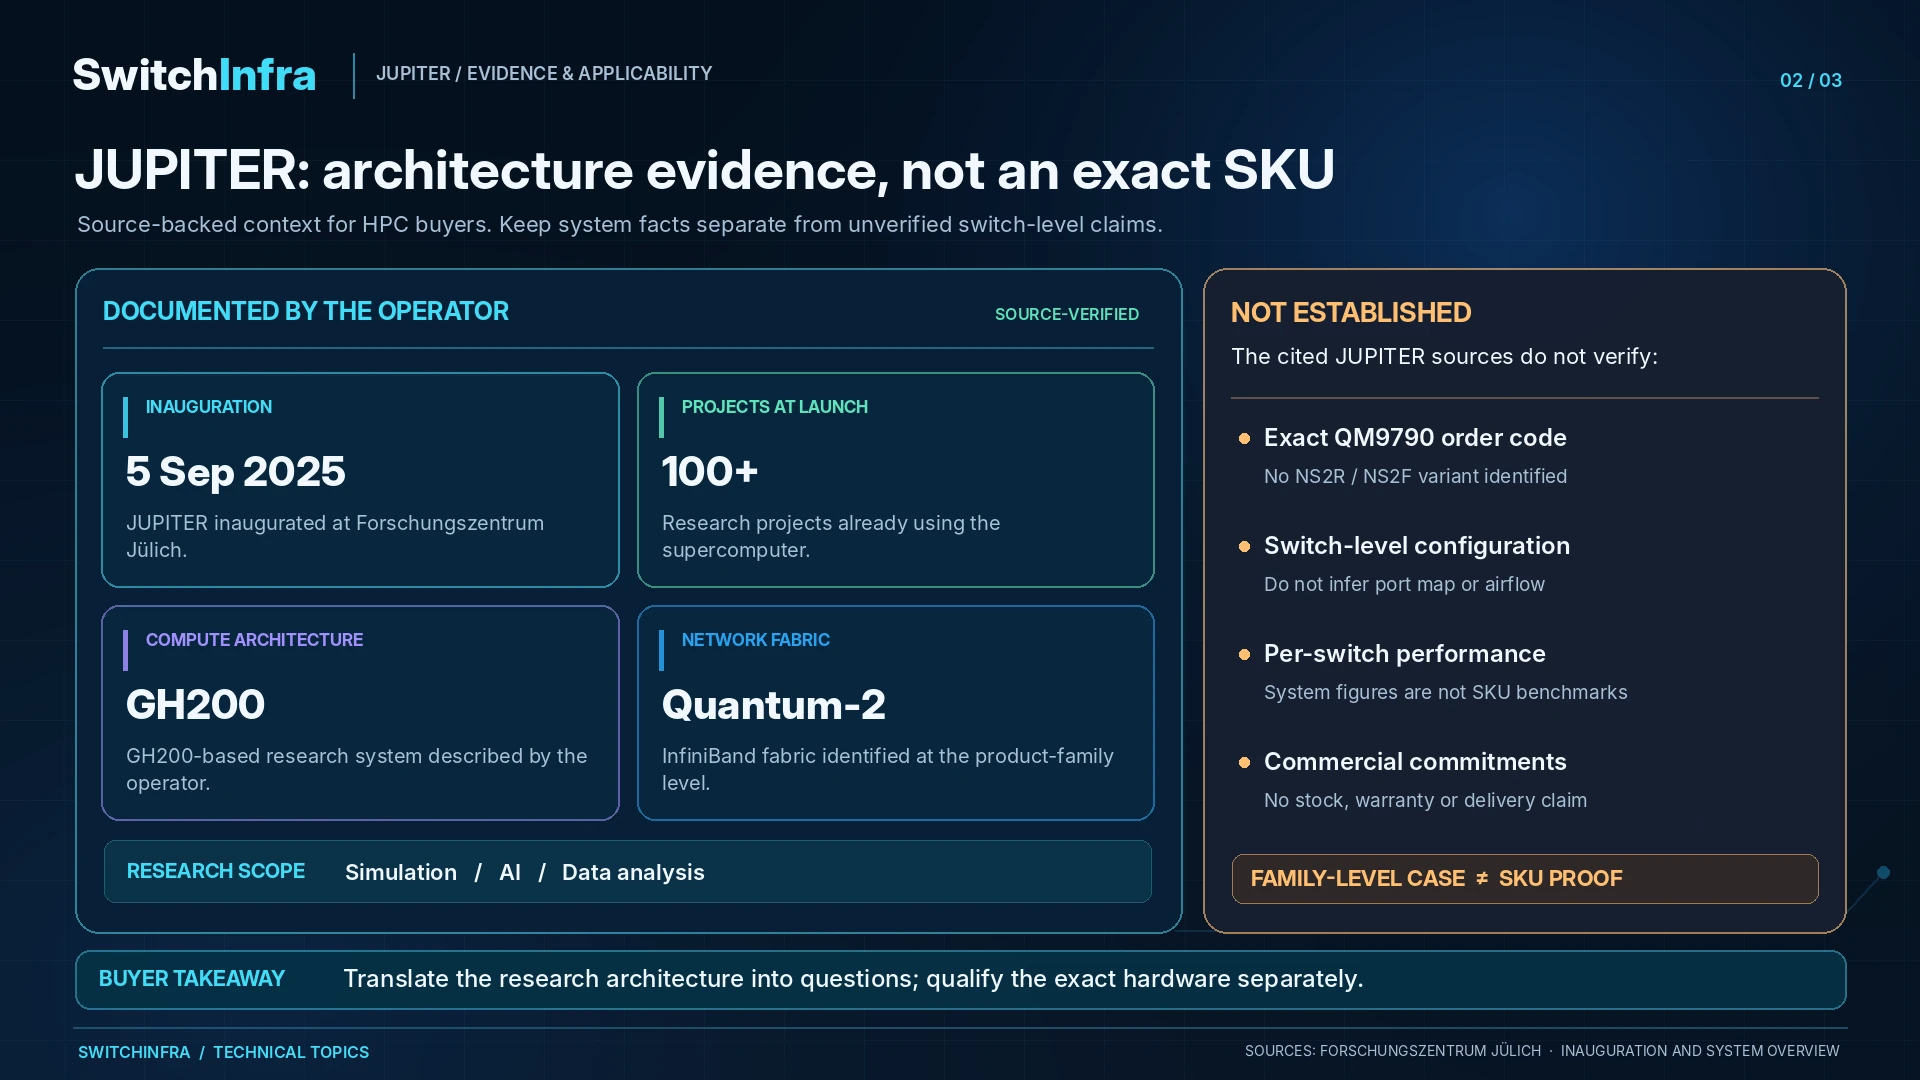Click 'Translate the research architecture into questions' sentence
This screenshot has width=1920, height=1080.
(x=853, y=978)
